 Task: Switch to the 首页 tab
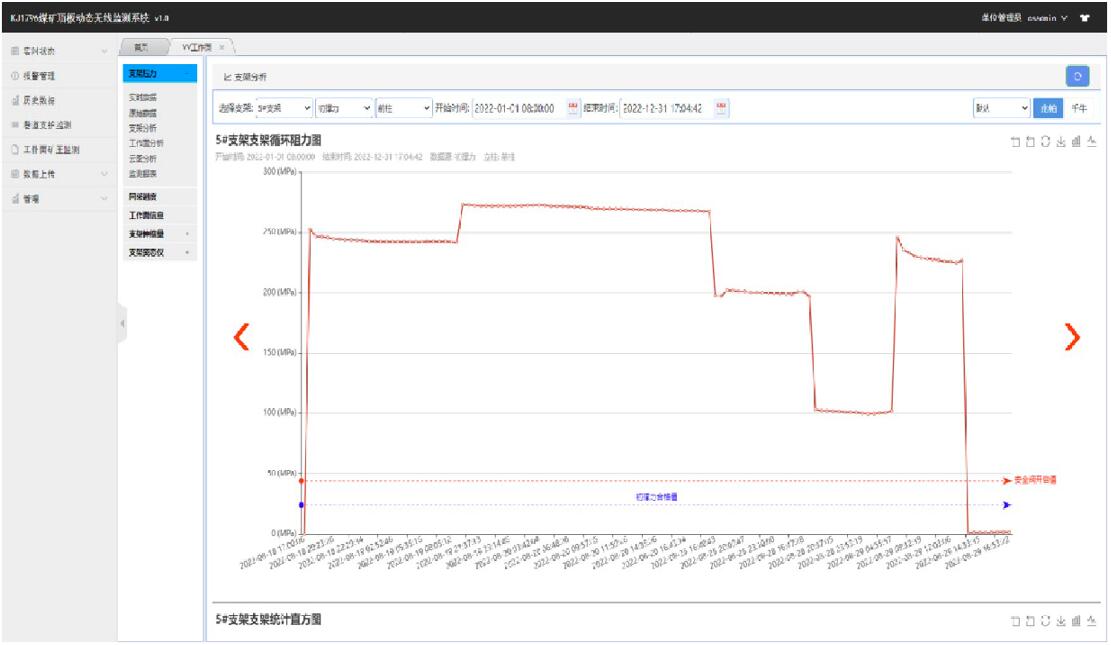(x=141, y=47)
